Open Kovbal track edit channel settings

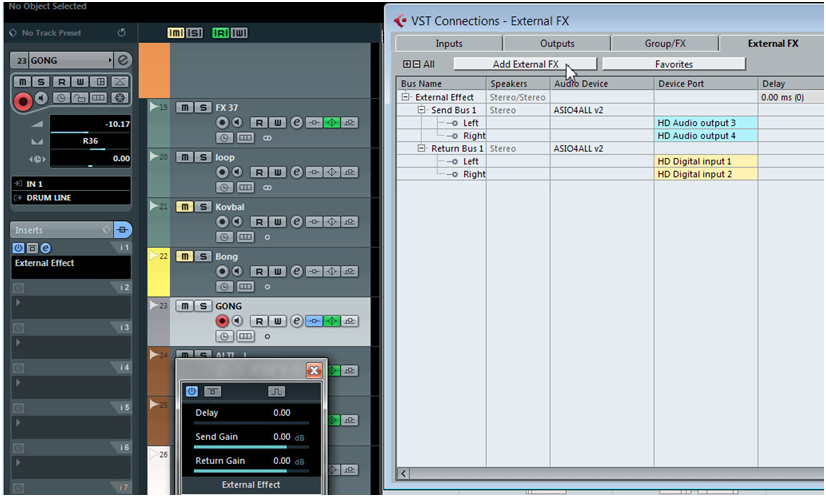[x=297, y=222]
